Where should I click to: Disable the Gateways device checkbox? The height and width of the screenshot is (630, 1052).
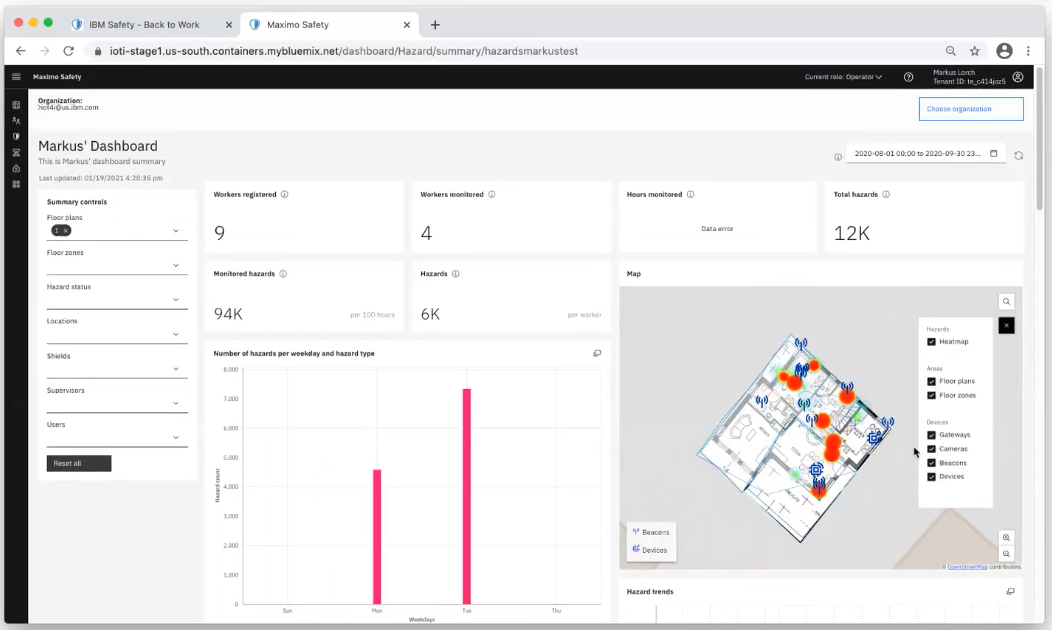pyautogui.click(x=931, y=435)
